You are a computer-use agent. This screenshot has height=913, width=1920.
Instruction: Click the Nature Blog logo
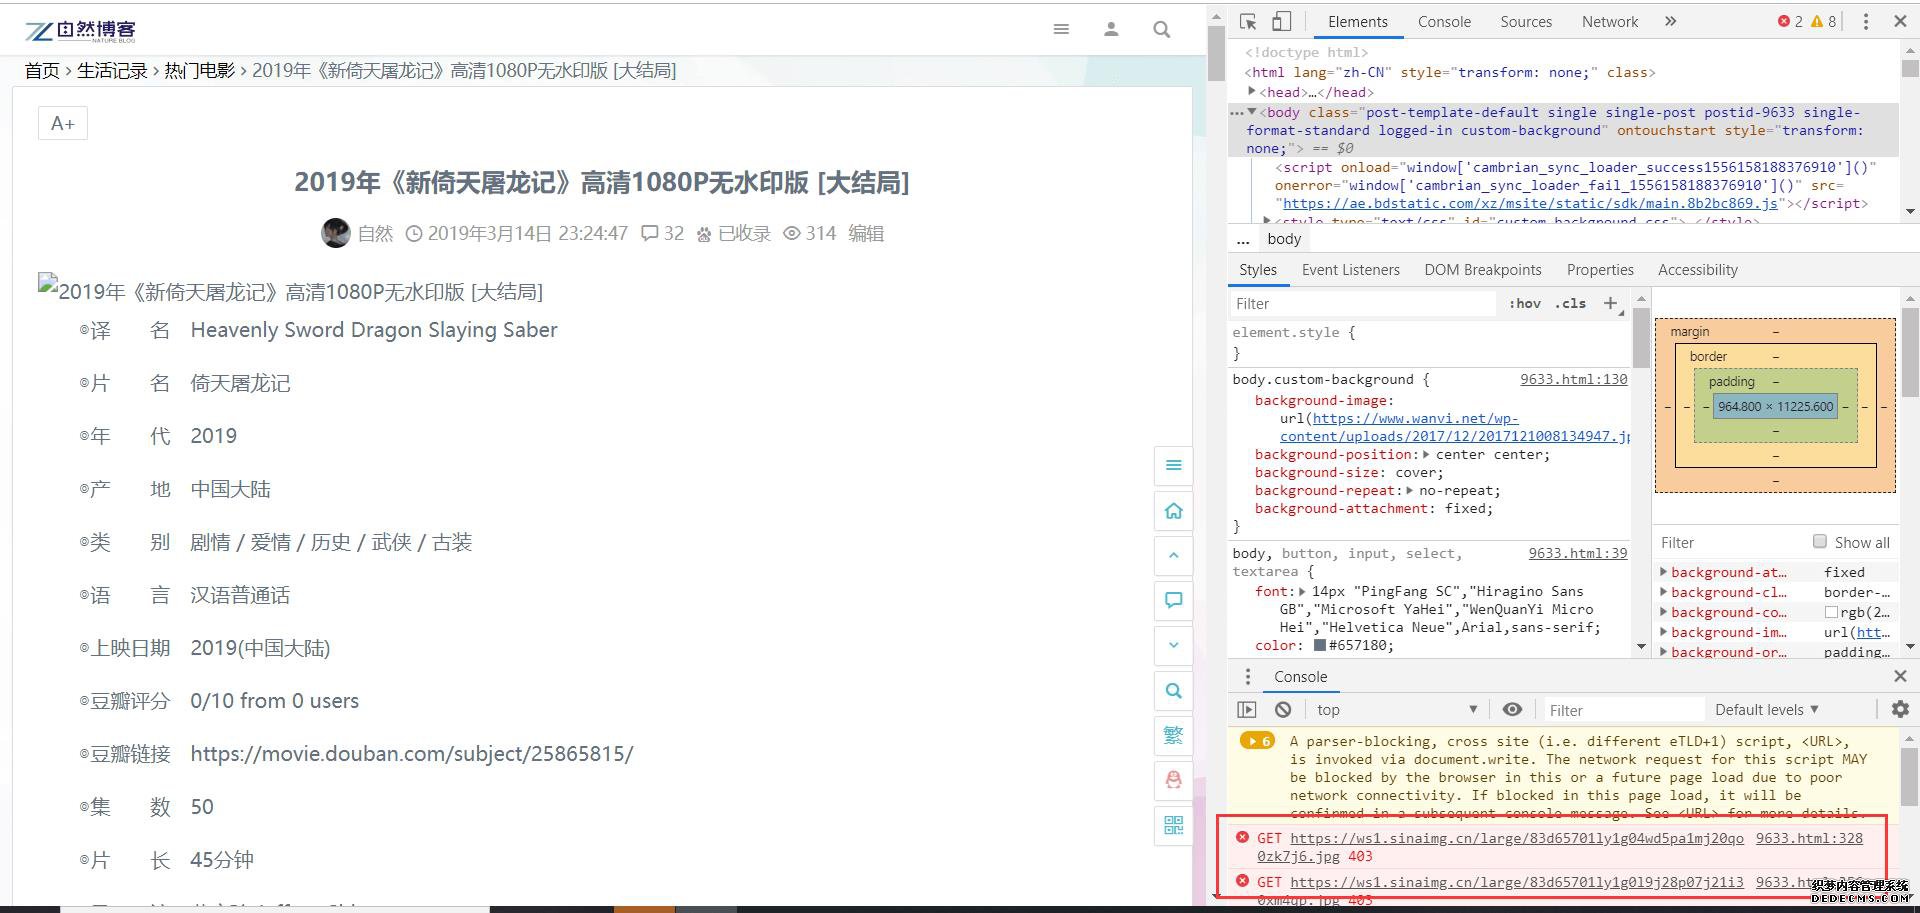80,31
